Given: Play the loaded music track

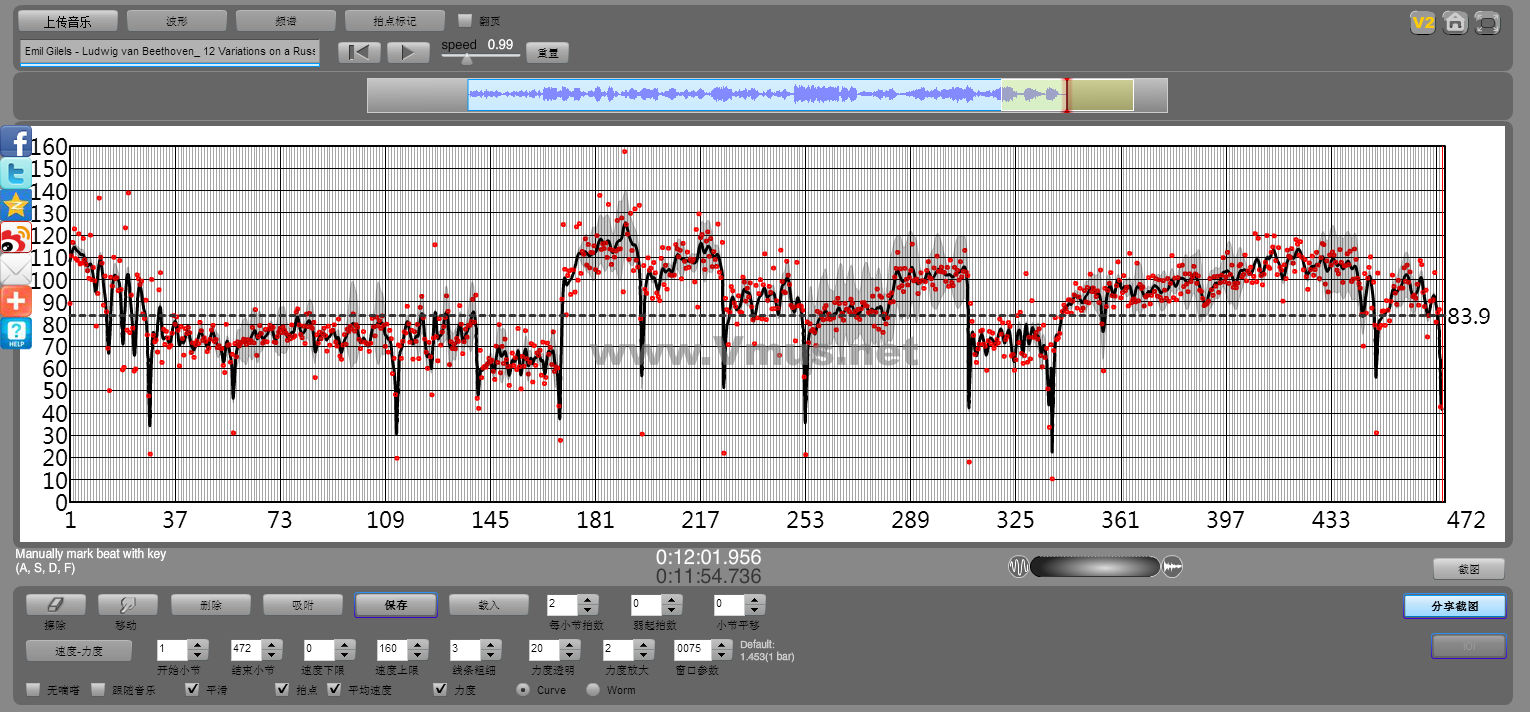Looking at the screenshot, I should (x=408, y=52).
